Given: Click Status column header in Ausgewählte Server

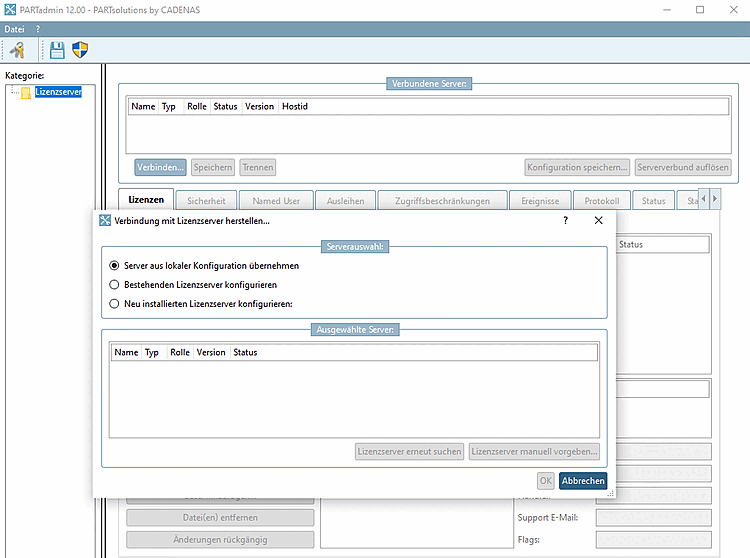Looking at the screenshot, I should tap(245, 352).
